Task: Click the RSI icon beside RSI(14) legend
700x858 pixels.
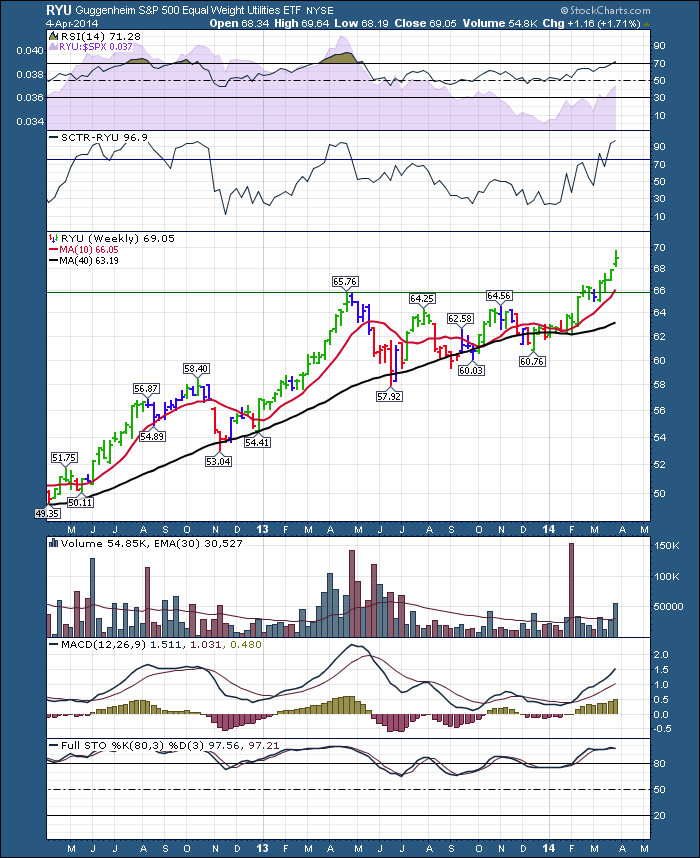Action: click(x=53, y=36)
